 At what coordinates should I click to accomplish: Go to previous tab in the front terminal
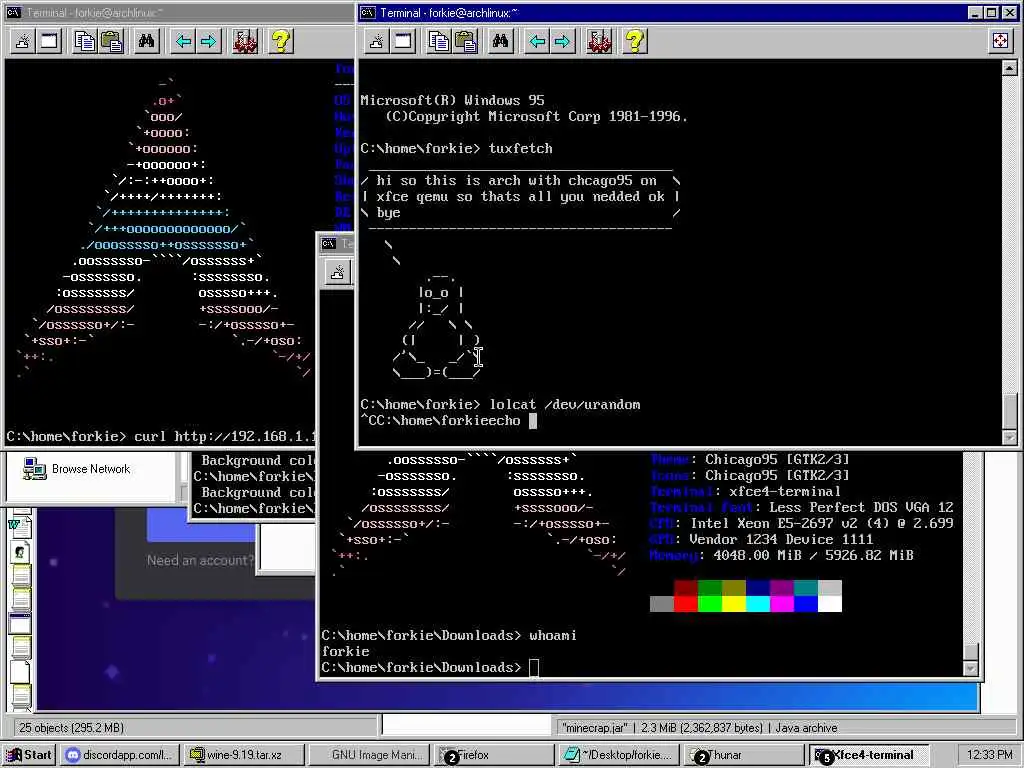point(537,42)
